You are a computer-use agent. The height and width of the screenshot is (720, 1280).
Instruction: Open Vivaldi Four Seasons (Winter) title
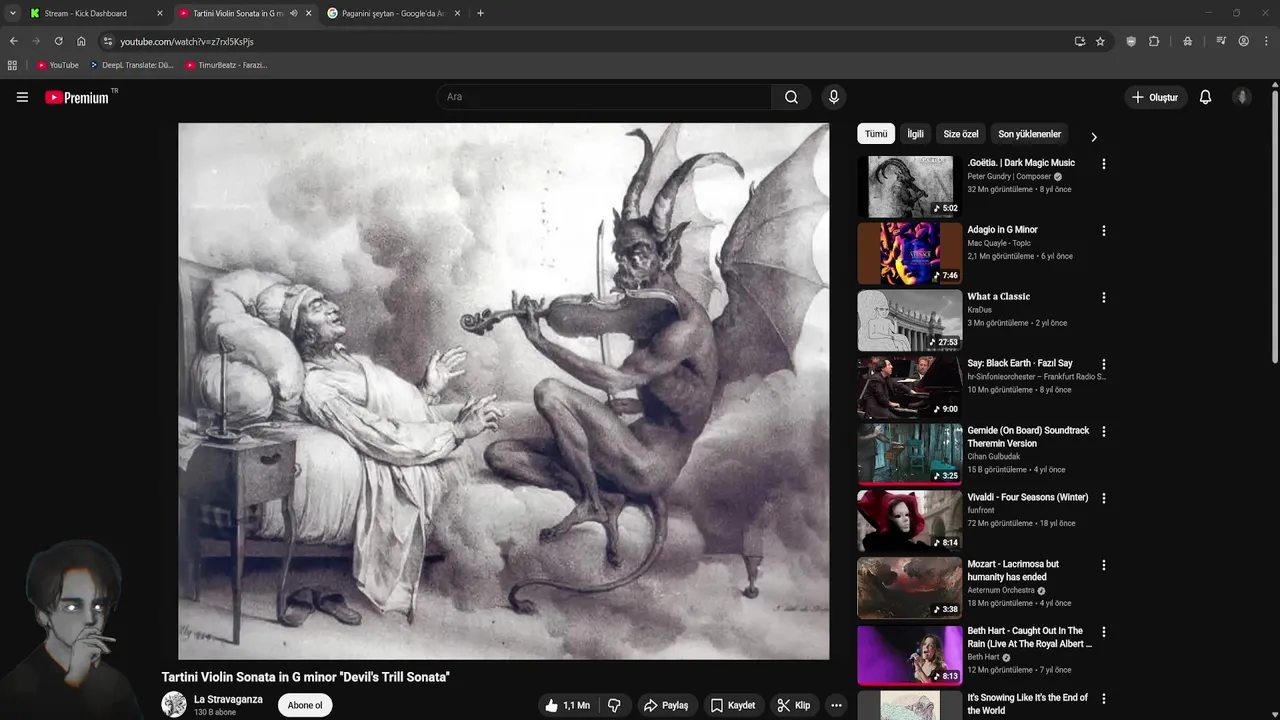pos(1027,497)
